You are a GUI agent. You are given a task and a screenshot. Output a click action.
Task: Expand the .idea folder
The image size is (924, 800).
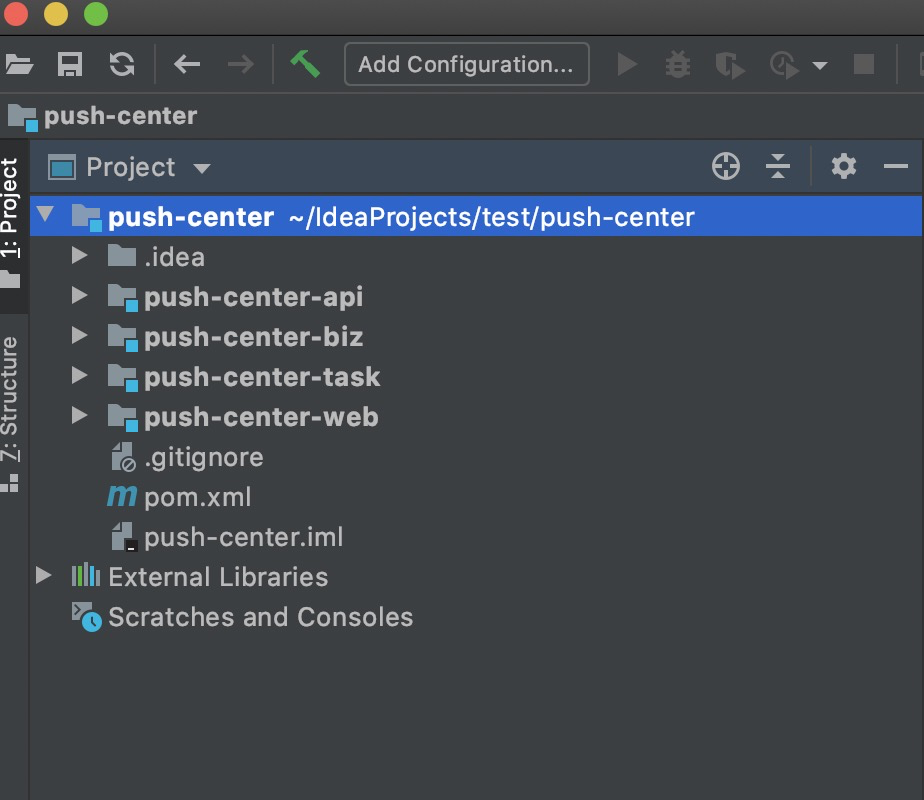click(80, 257)
